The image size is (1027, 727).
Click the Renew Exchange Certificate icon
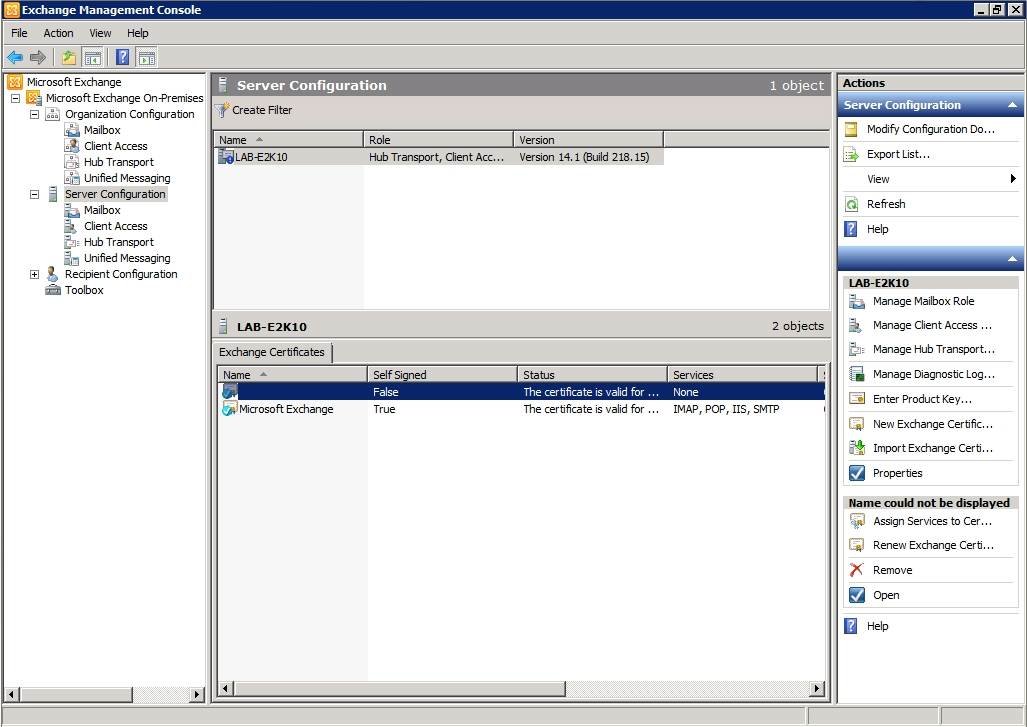coord(857,545)
